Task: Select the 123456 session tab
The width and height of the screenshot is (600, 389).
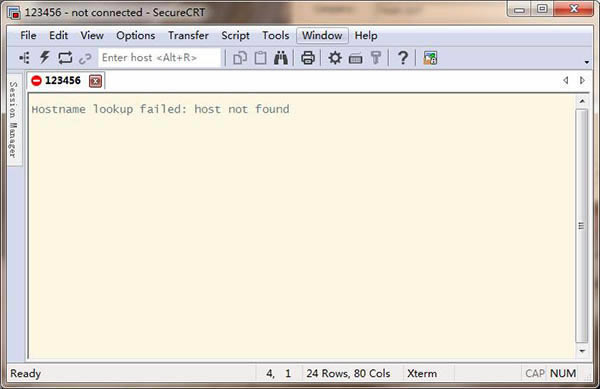Action: (x=63, y=81)
